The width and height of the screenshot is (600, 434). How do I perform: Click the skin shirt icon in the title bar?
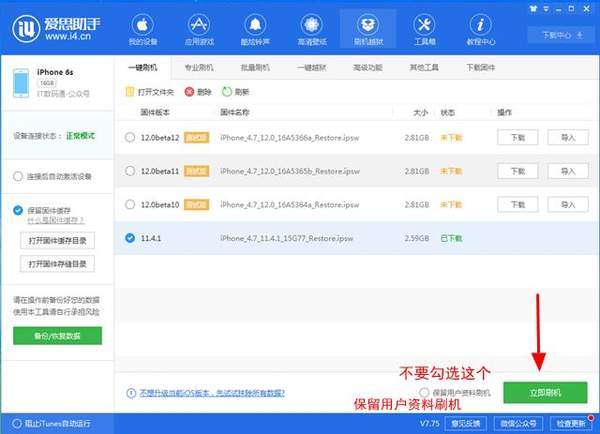click(x=533, y=8)
